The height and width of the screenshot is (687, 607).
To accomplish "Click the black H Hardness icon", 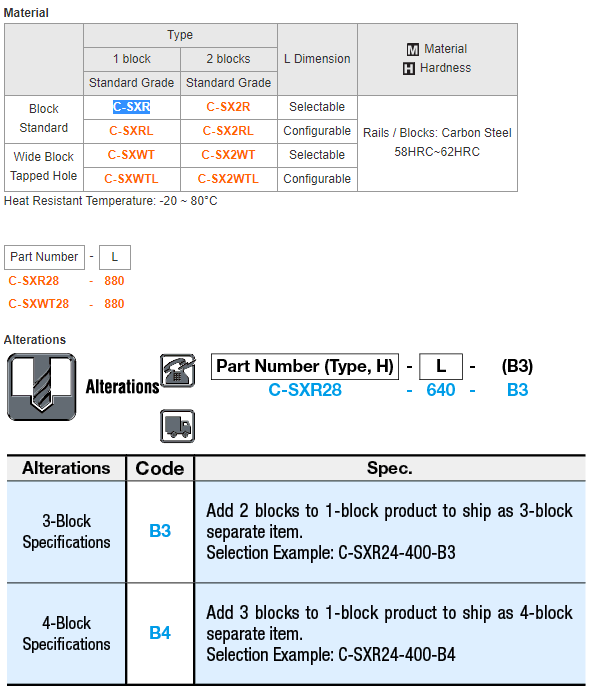I will pyautogui.click(x=409, y=69).
